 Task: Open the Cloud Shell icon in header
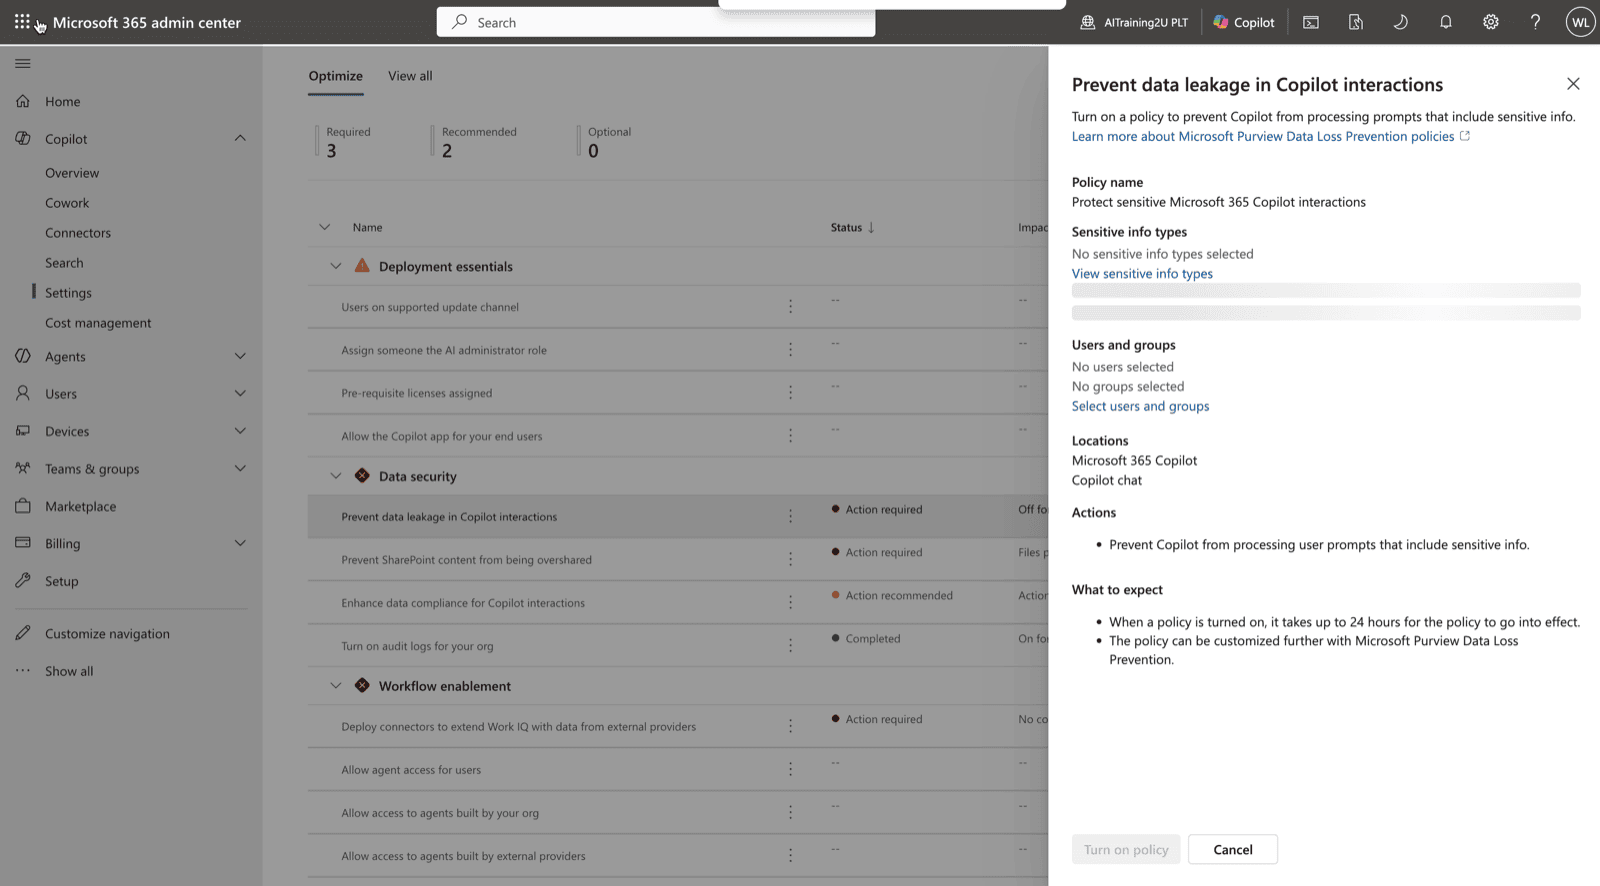(x=1311, y=22)
